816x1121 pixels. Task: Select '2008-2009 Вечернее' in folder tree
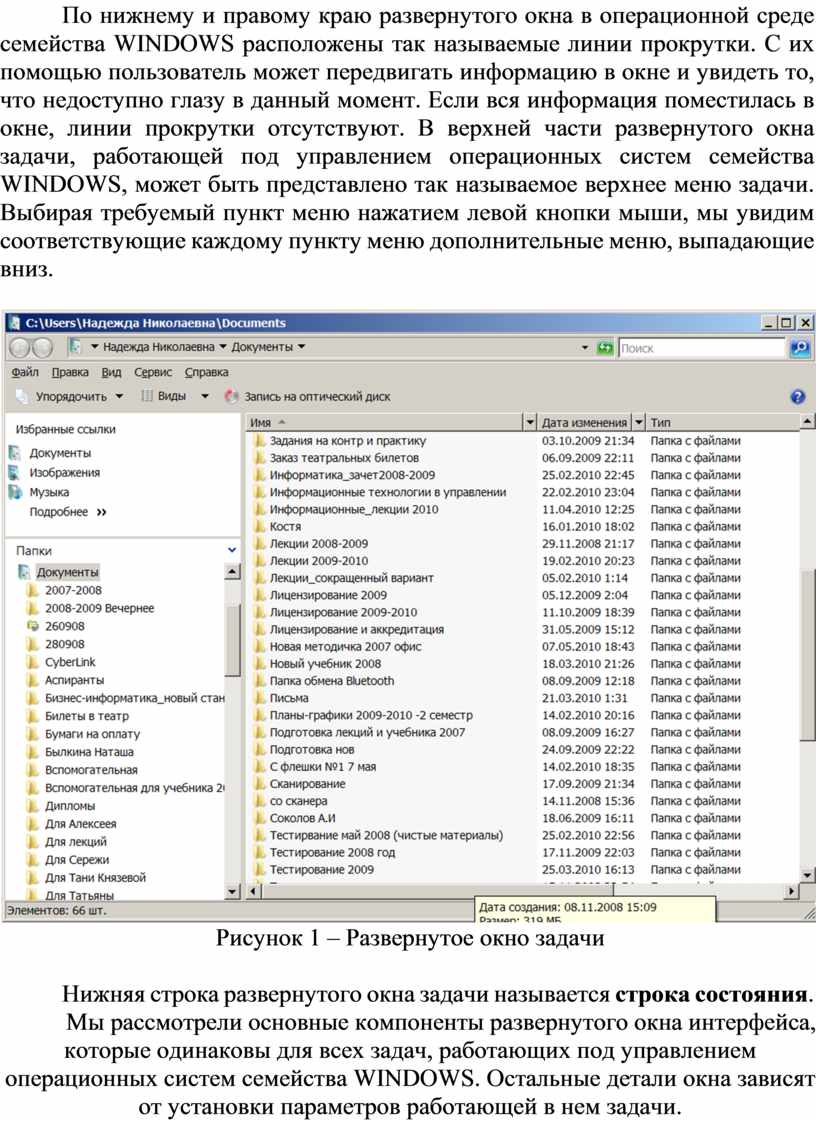pyautogui.click(x=99, y=608)
